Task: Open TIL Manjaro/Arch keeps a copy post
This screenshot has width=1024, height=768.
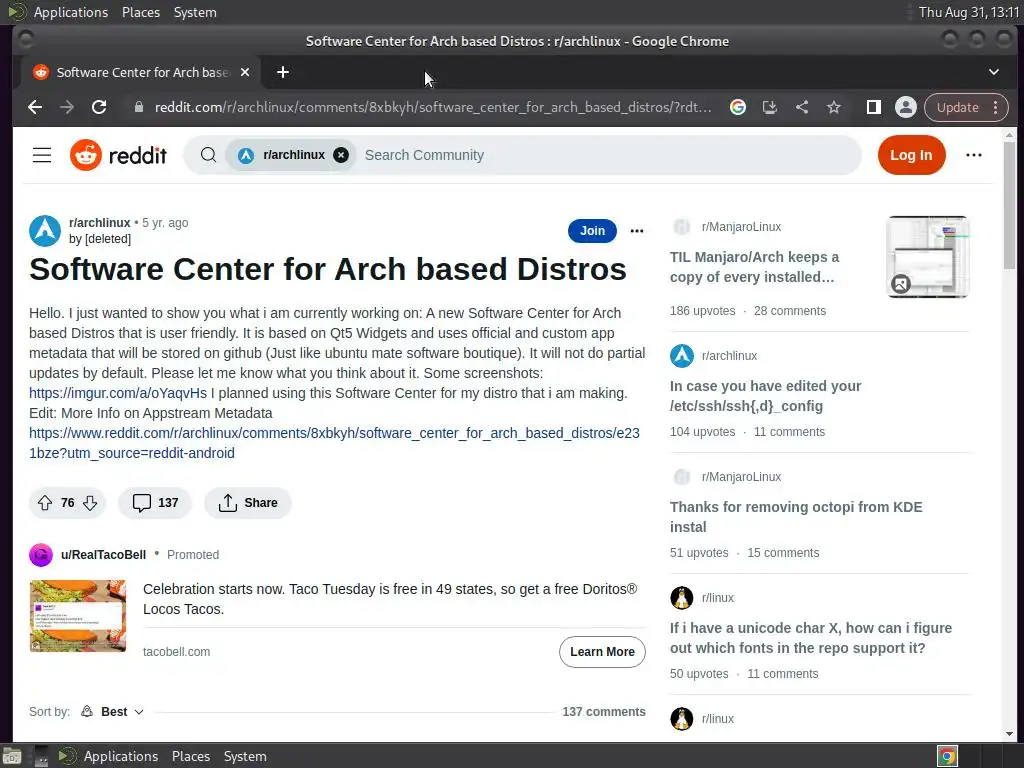Action: pos(754,267)
